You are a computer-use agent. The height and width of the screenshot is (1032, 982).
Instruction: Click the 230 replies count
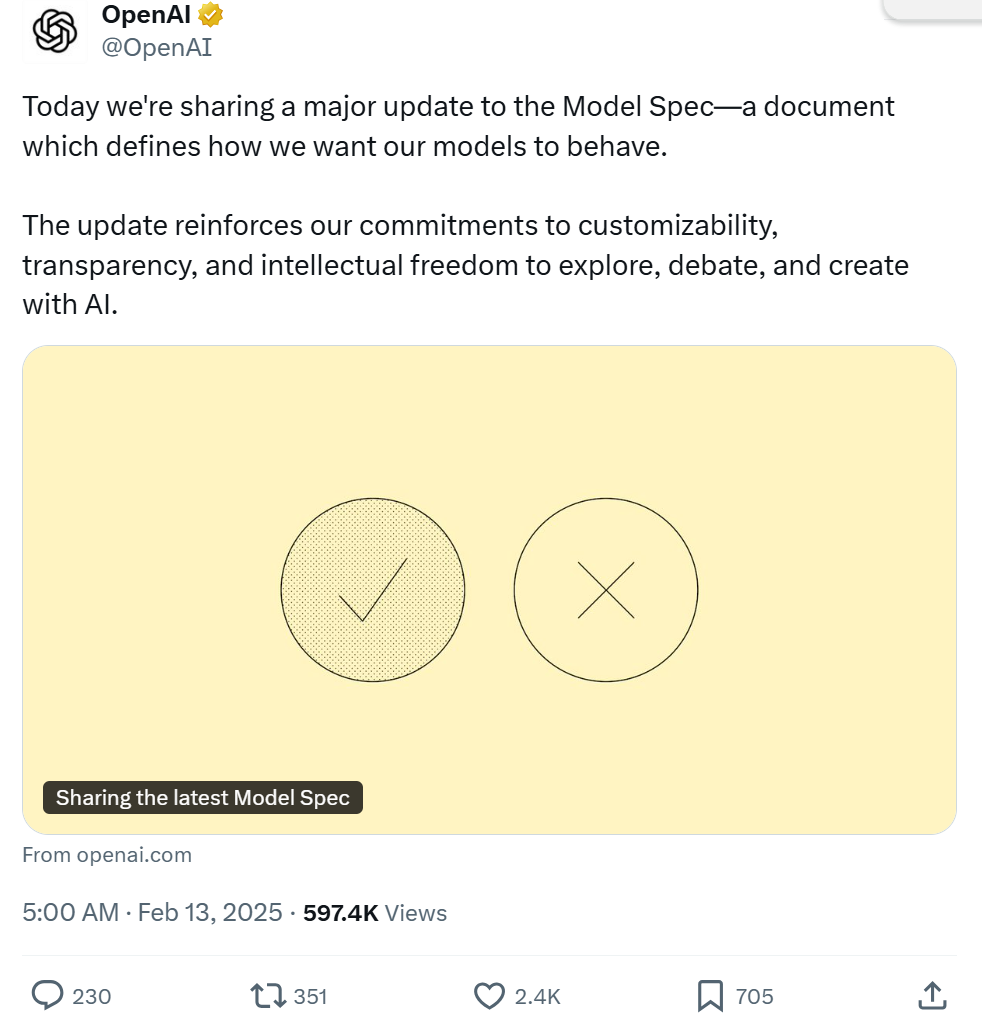coord(92,996)
